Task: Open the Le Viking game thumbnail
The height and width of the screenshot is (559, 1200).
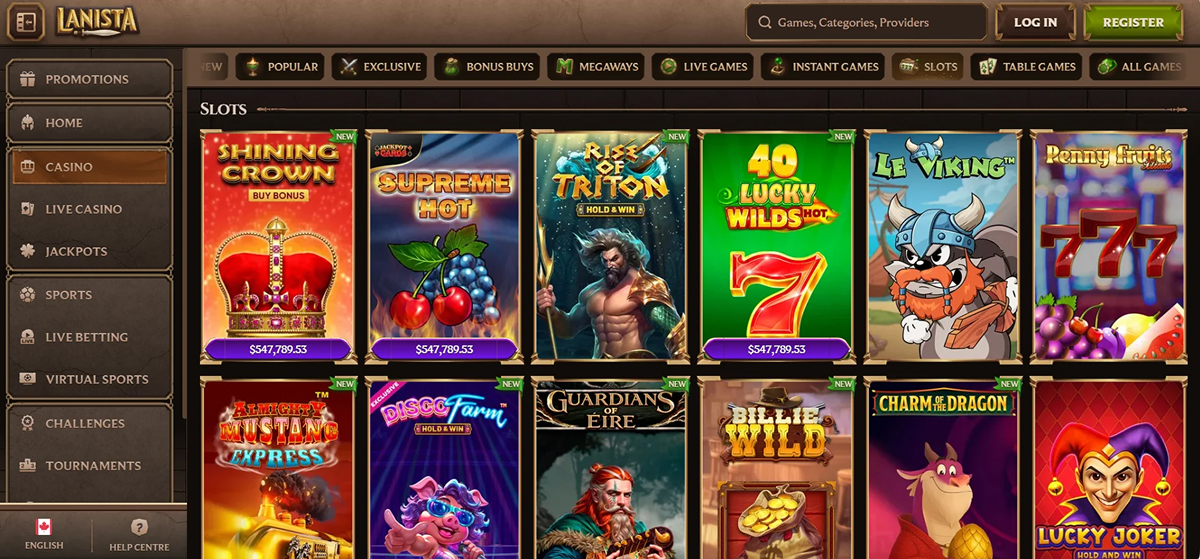Action: 942,246
